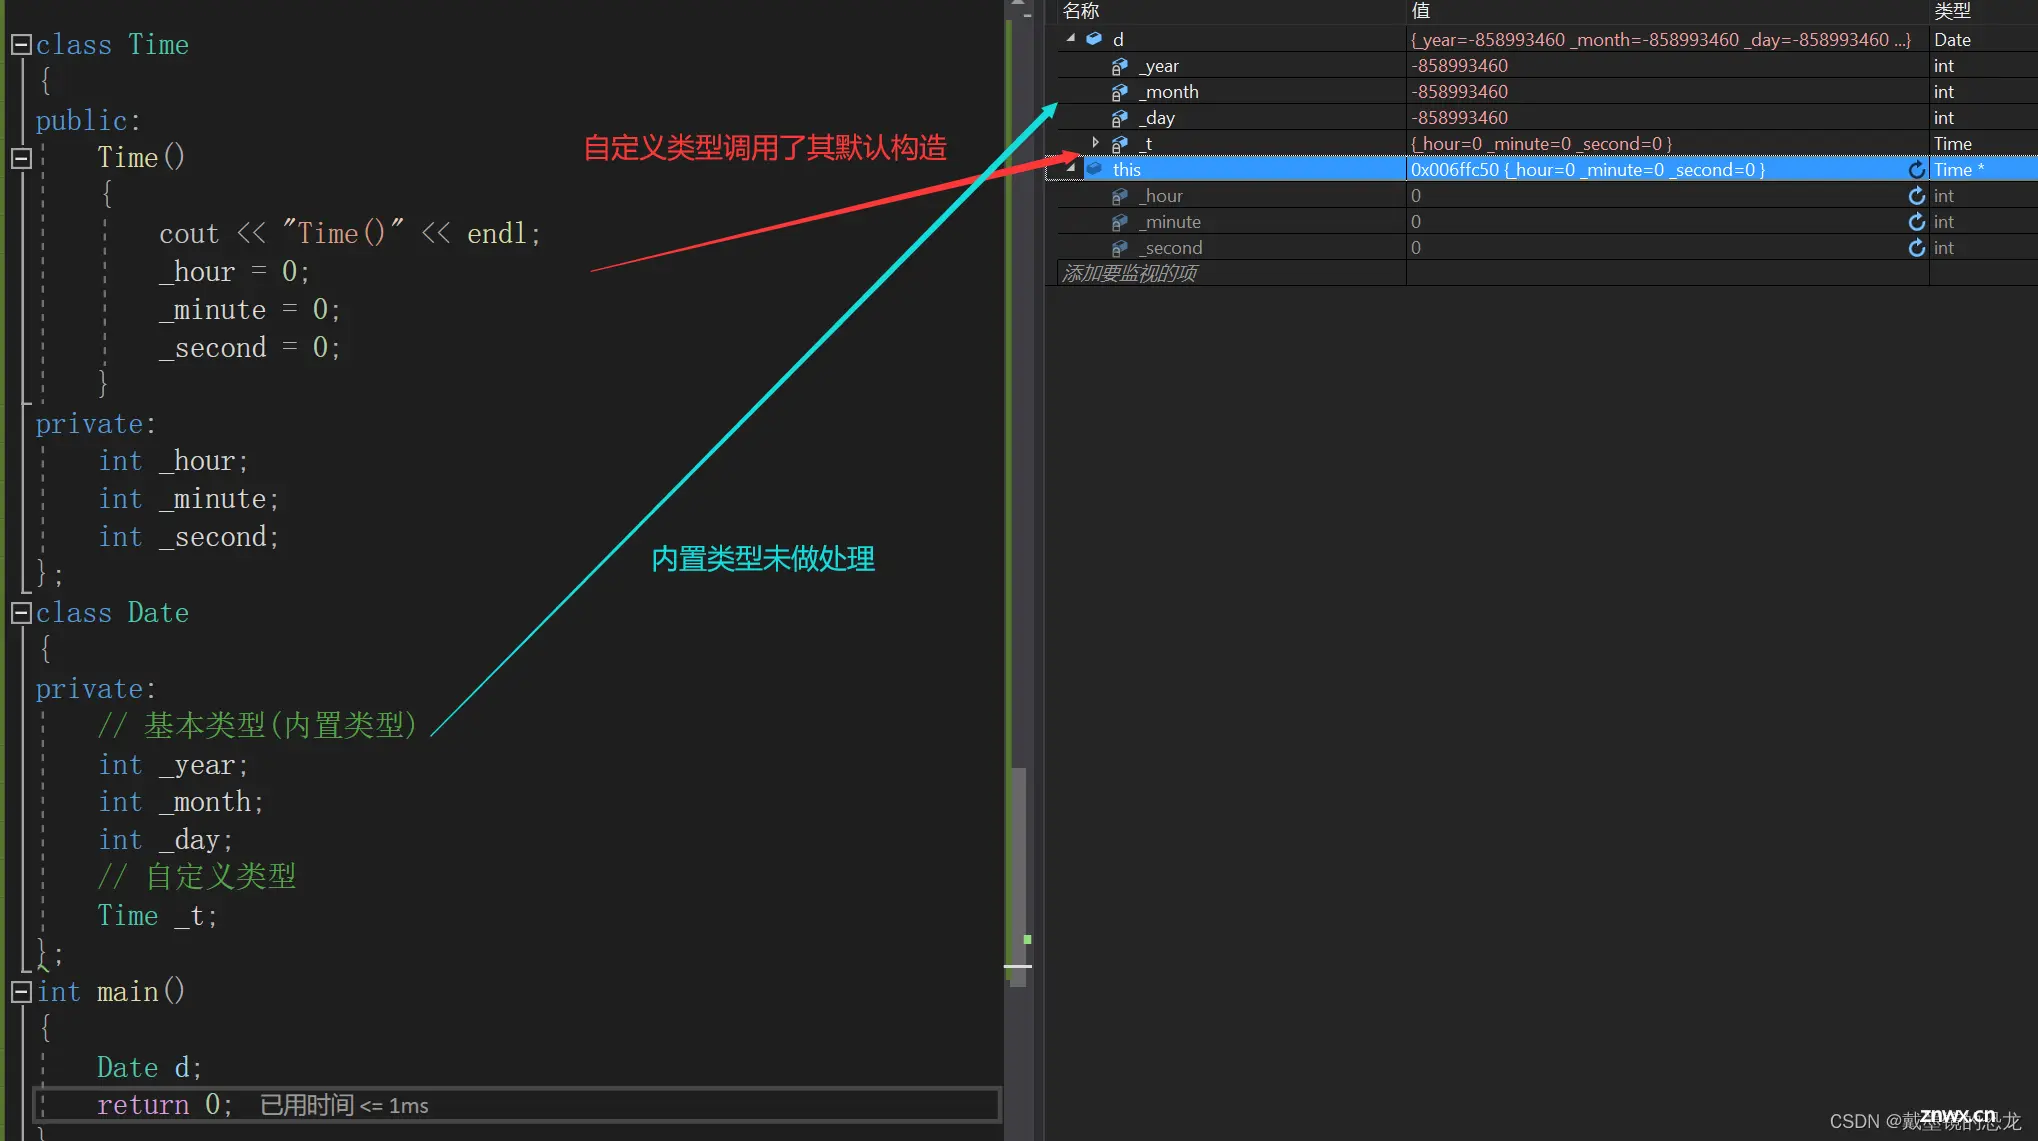Click the 类型 column header
2038x1141 pixels.
1983,12
